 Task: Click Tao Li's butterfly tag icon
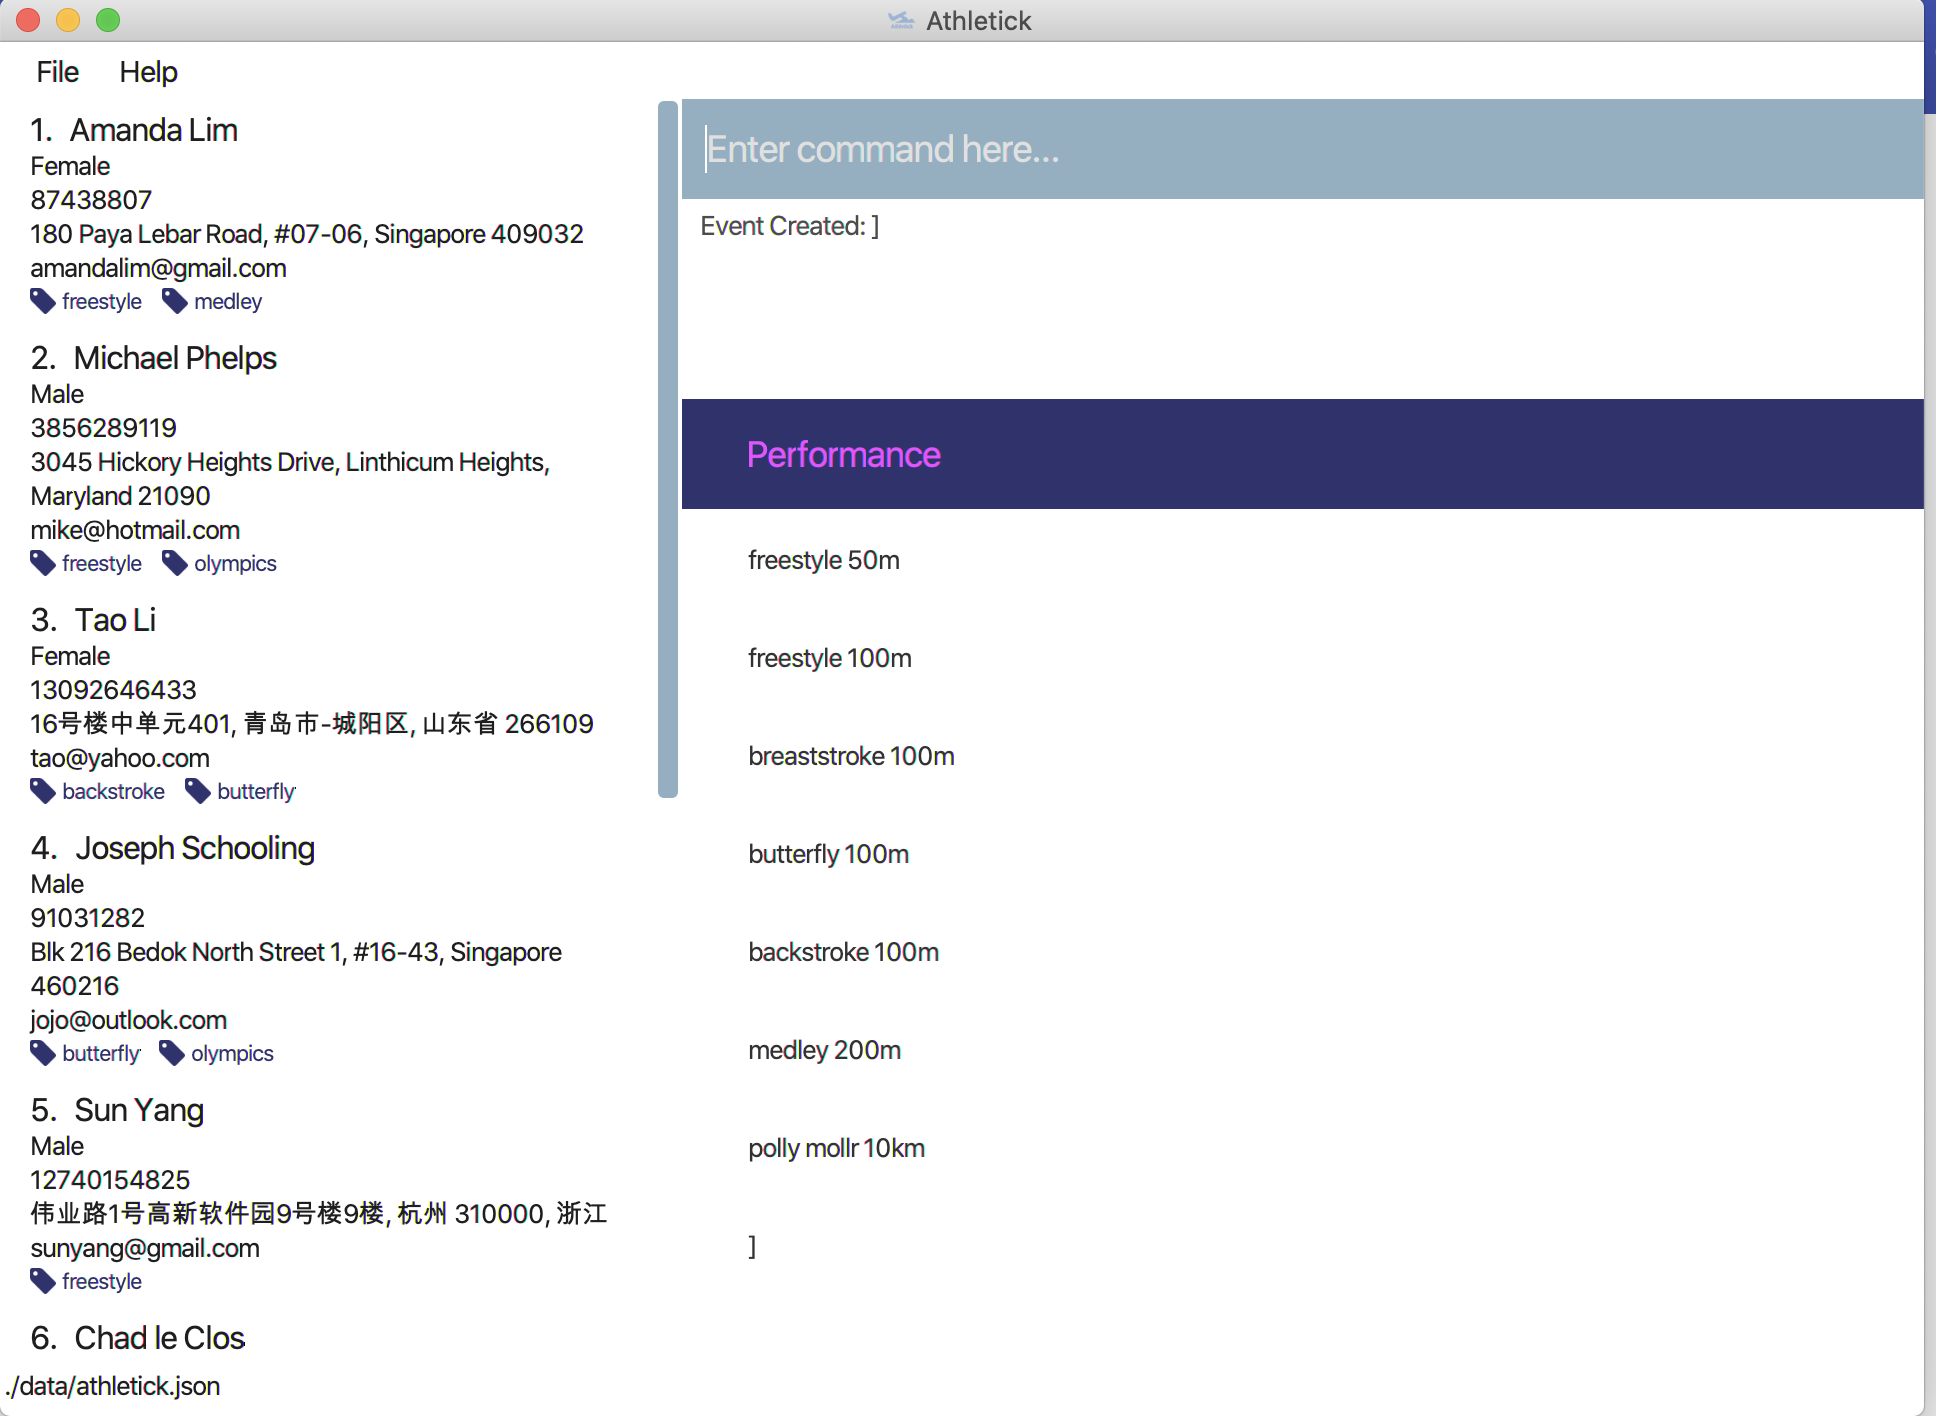pyautogui.click(x=198, y=791)
